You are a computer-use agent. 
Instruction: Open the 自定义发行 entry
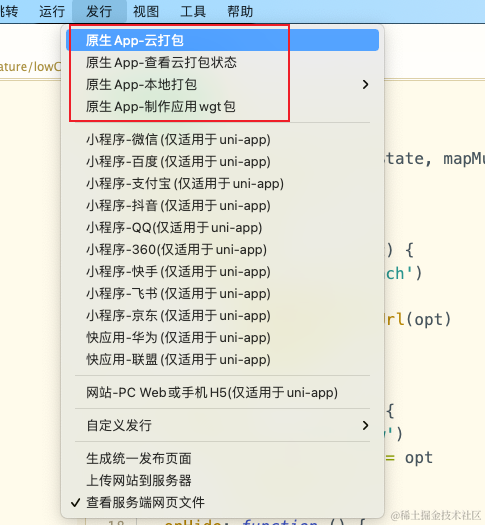coord(223,425)
